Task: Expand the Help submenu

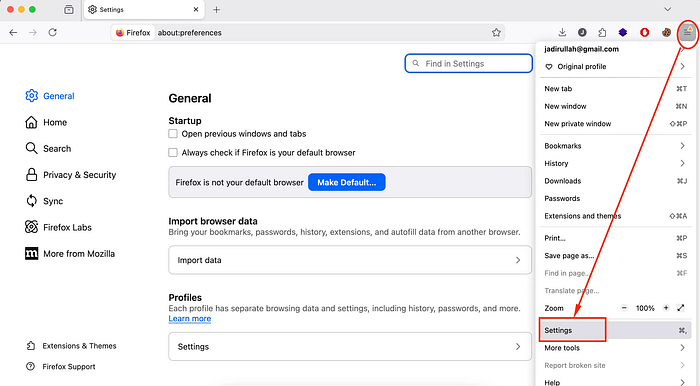Action: (x=616, y=382)
